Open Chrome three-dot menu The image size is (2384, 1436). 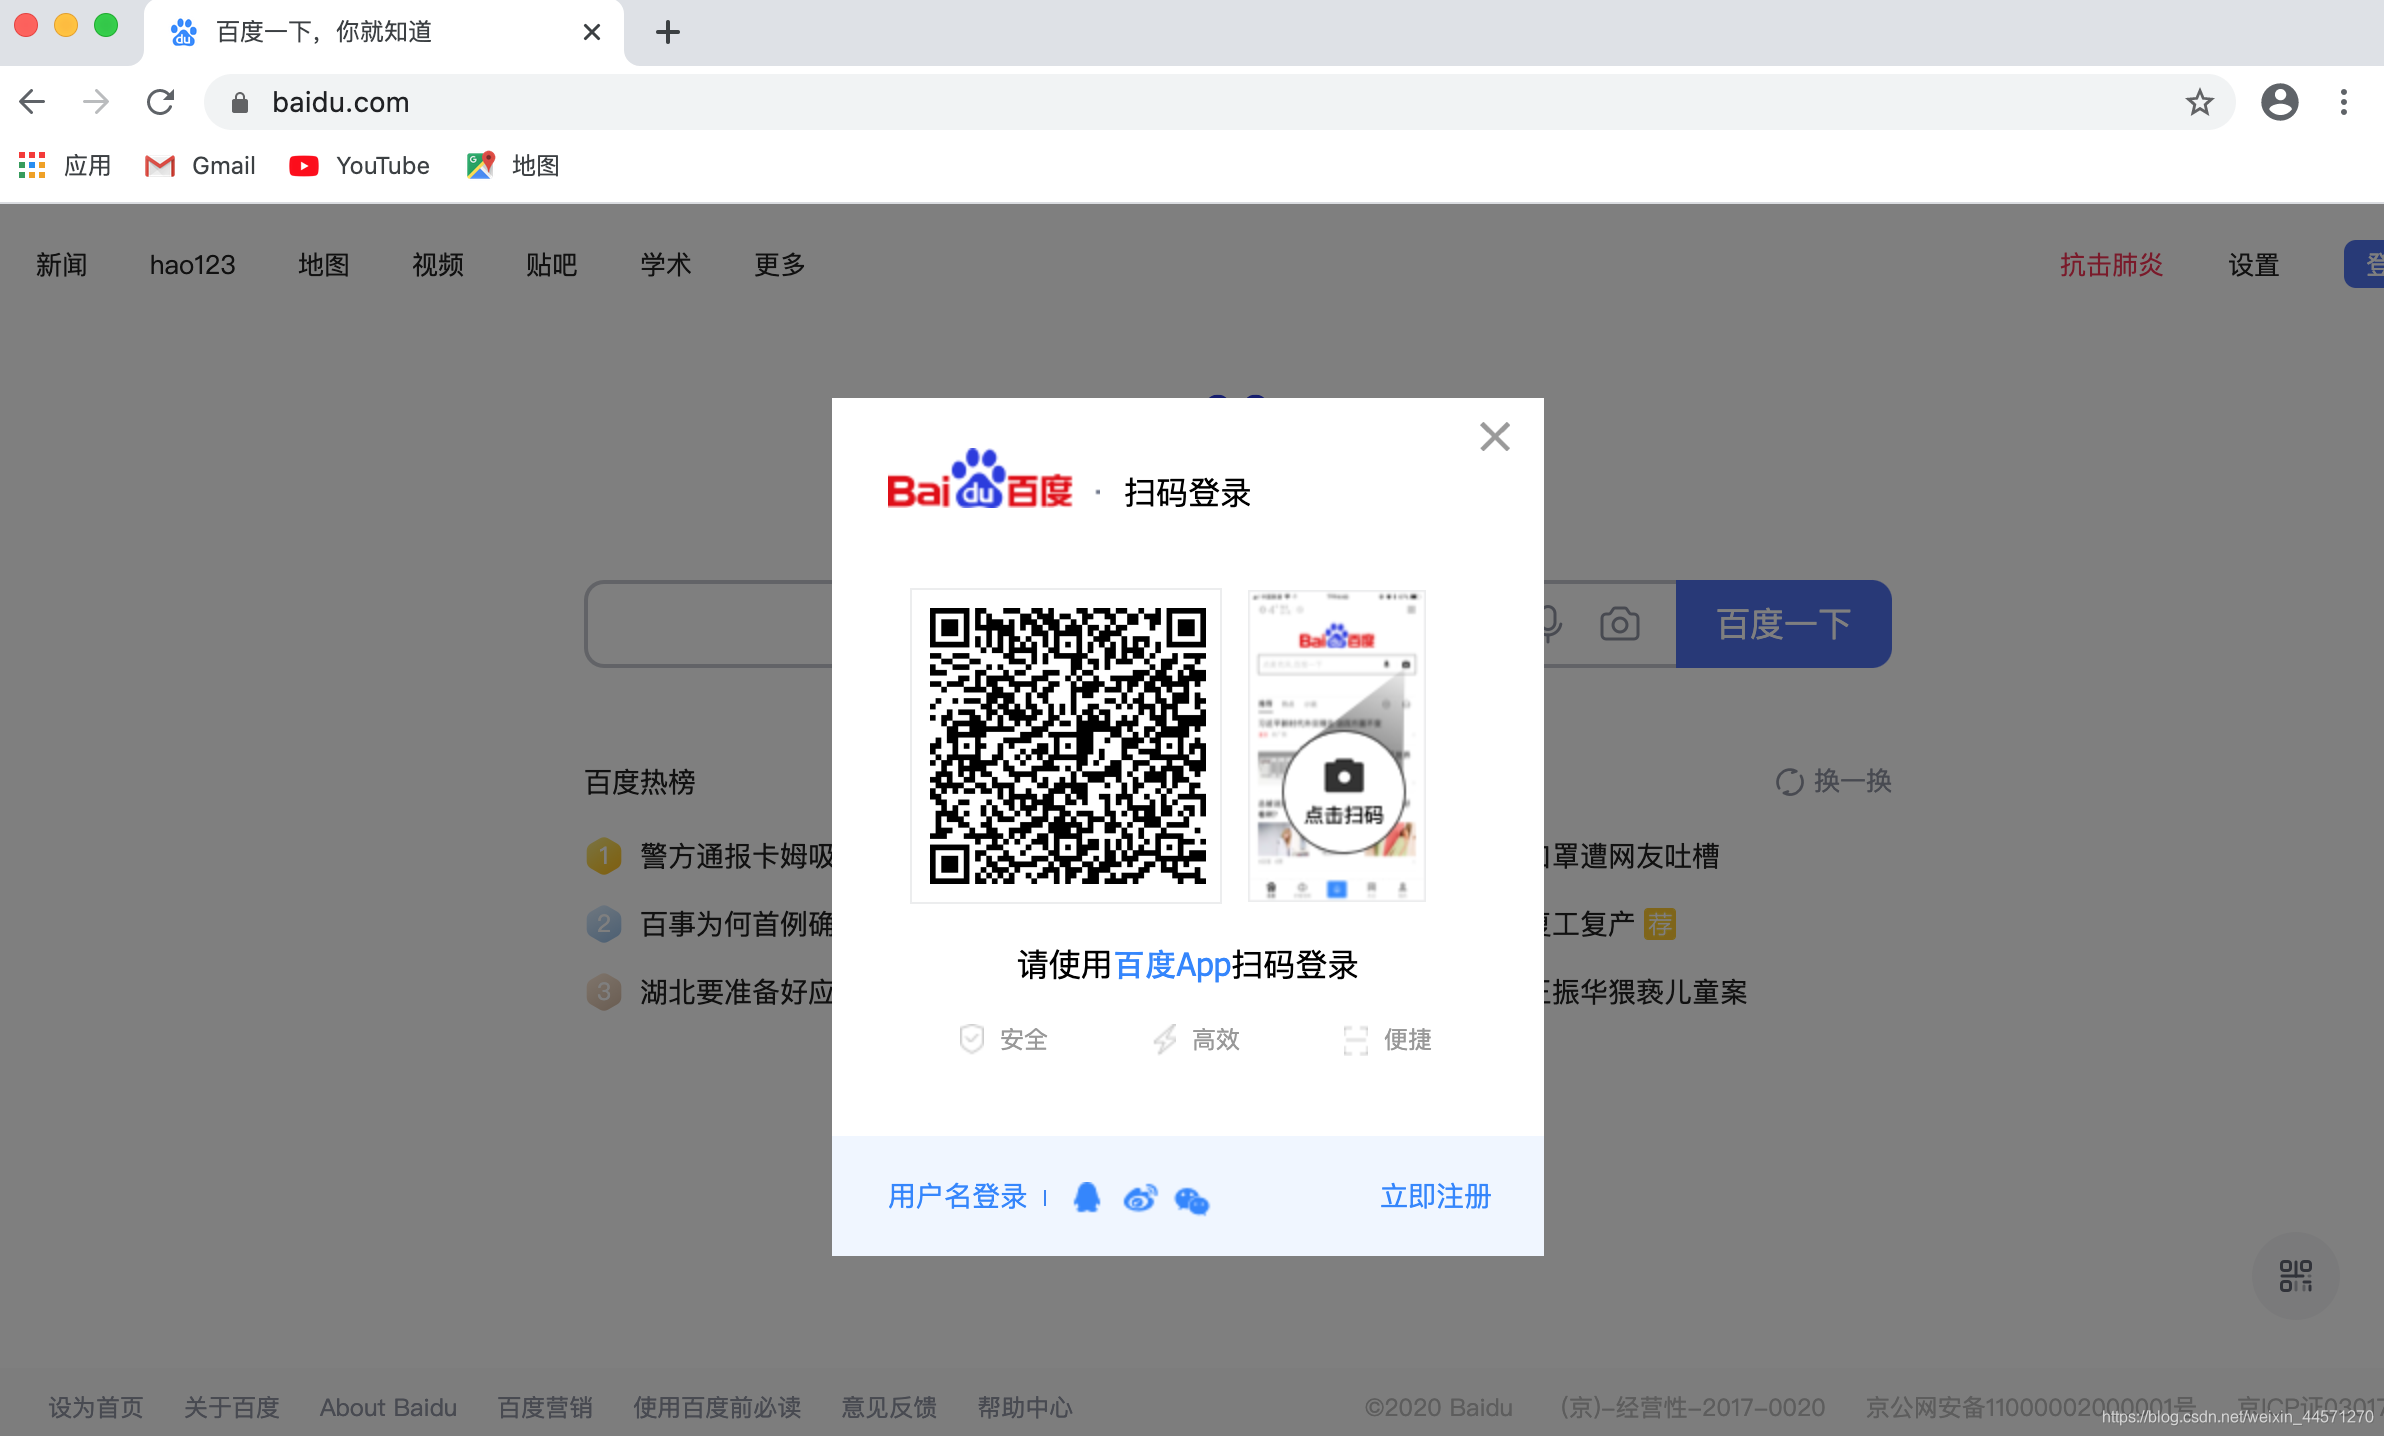coord(2343,102)
